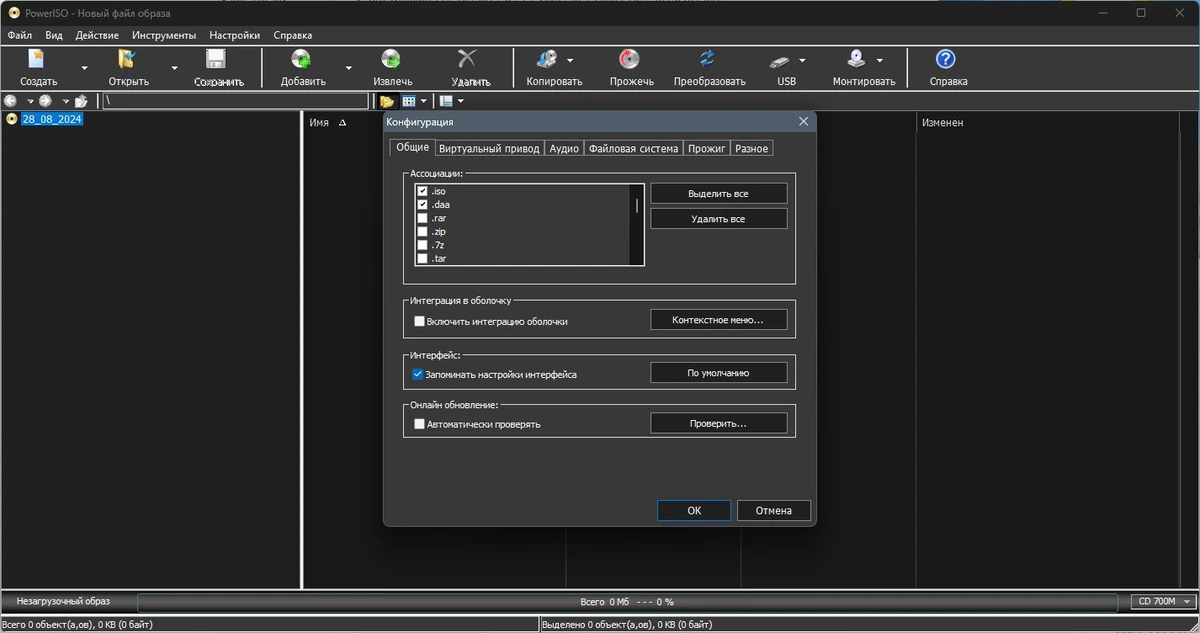Click the Сохранить (Save) floppy icon
Screen dimensions: 1200x633
click(217, 60)
